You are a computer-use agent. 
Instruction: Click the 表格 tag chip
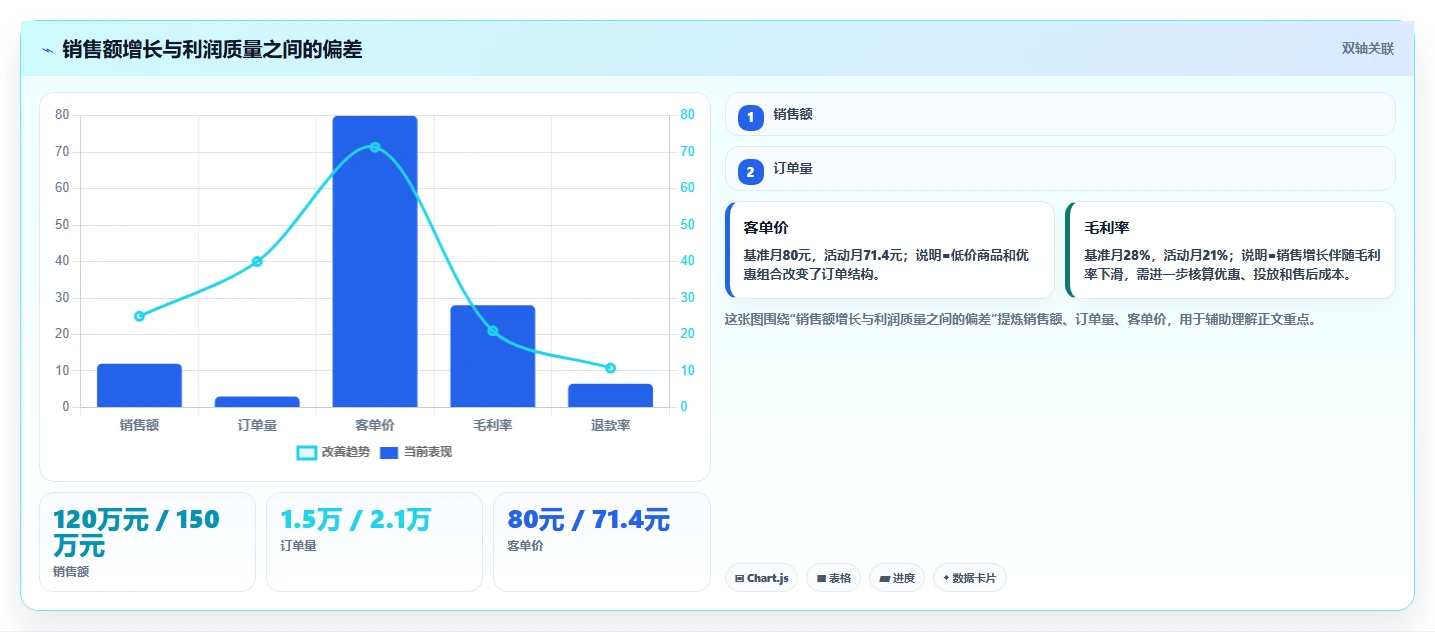click(x=833, y=578)
